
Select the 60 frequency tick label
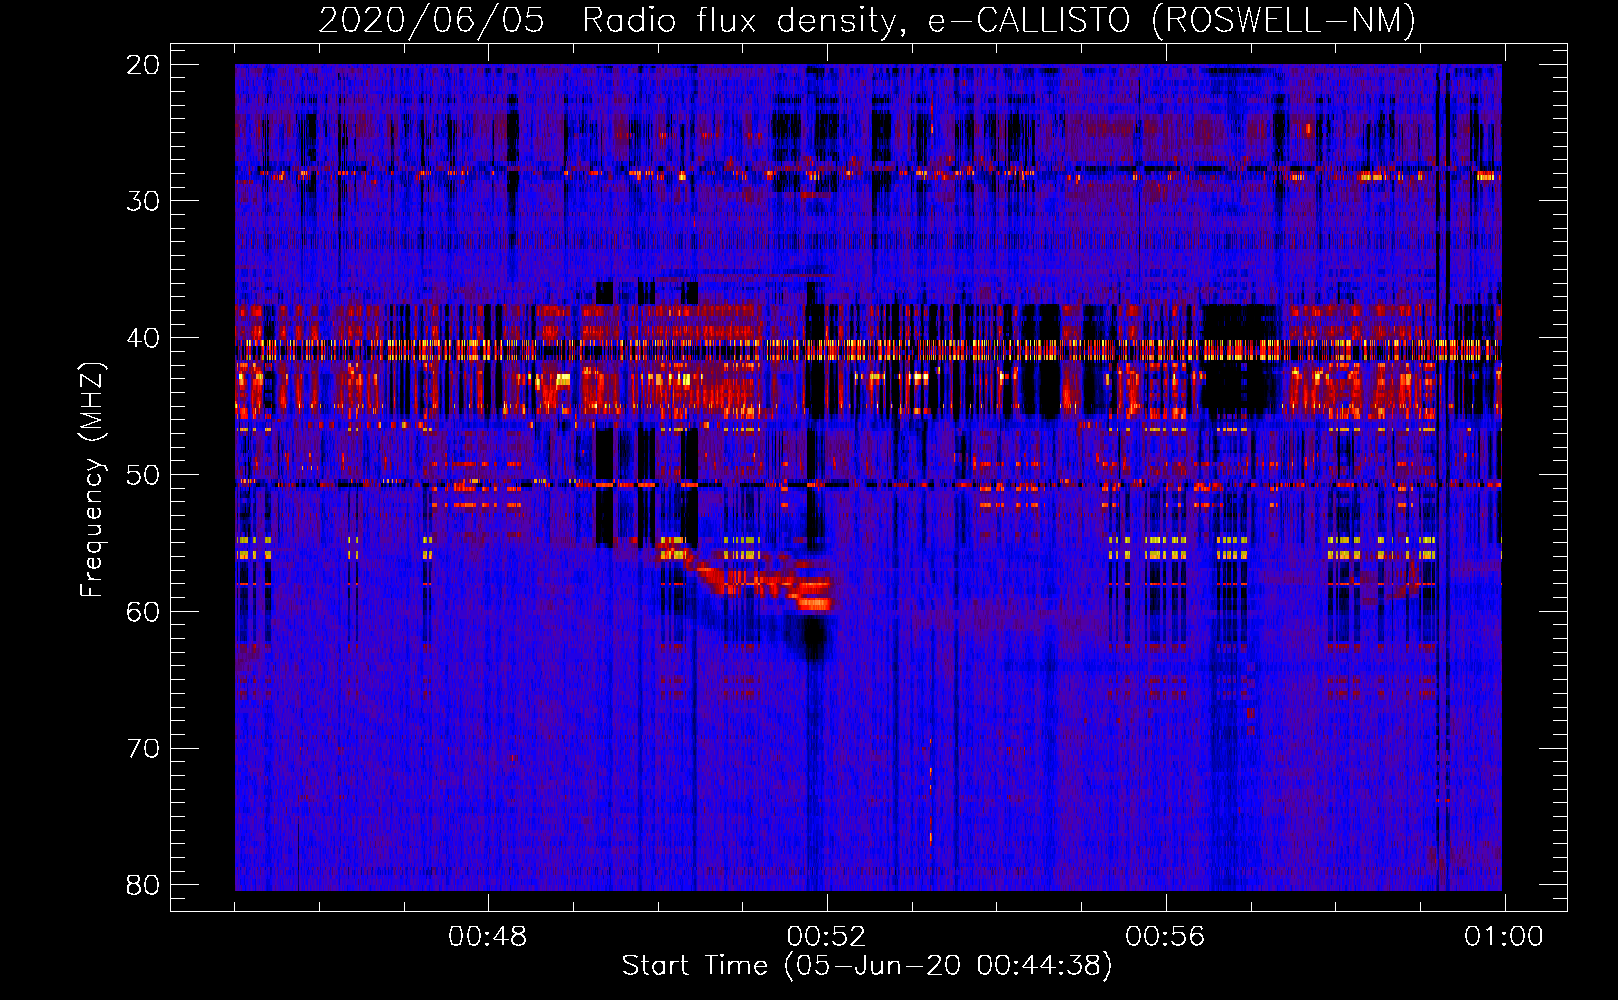tap(143, 612)
